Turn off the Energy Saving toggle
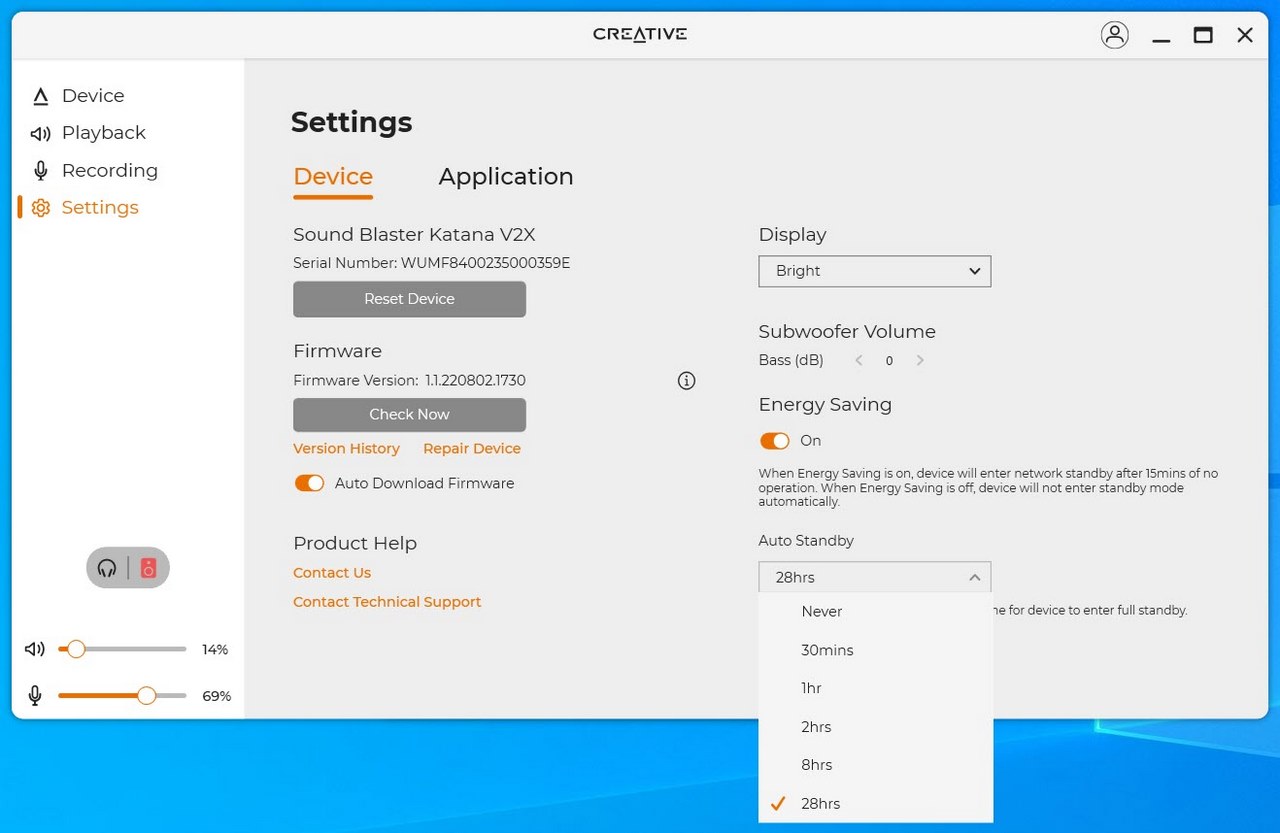This screenshot has width=1280, height=833. click(x=774, y=441)
